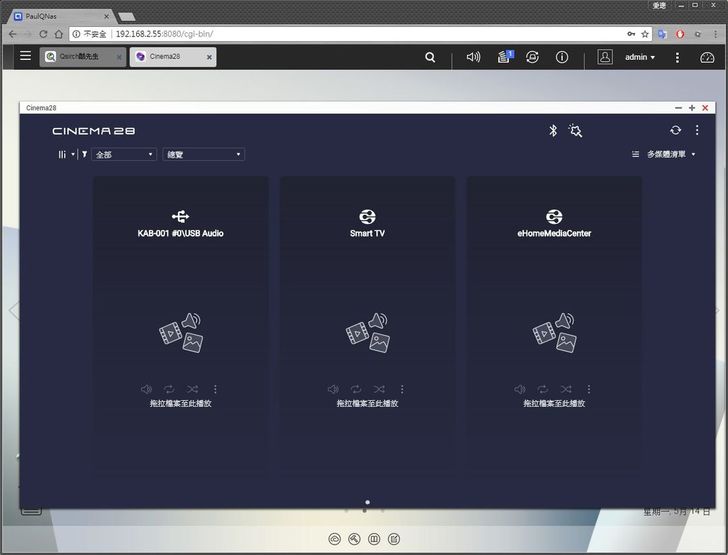Toggle shuffle on the eHomeMediaCenter card
This screenshot has height=555, width=728.
pos(566,389)
